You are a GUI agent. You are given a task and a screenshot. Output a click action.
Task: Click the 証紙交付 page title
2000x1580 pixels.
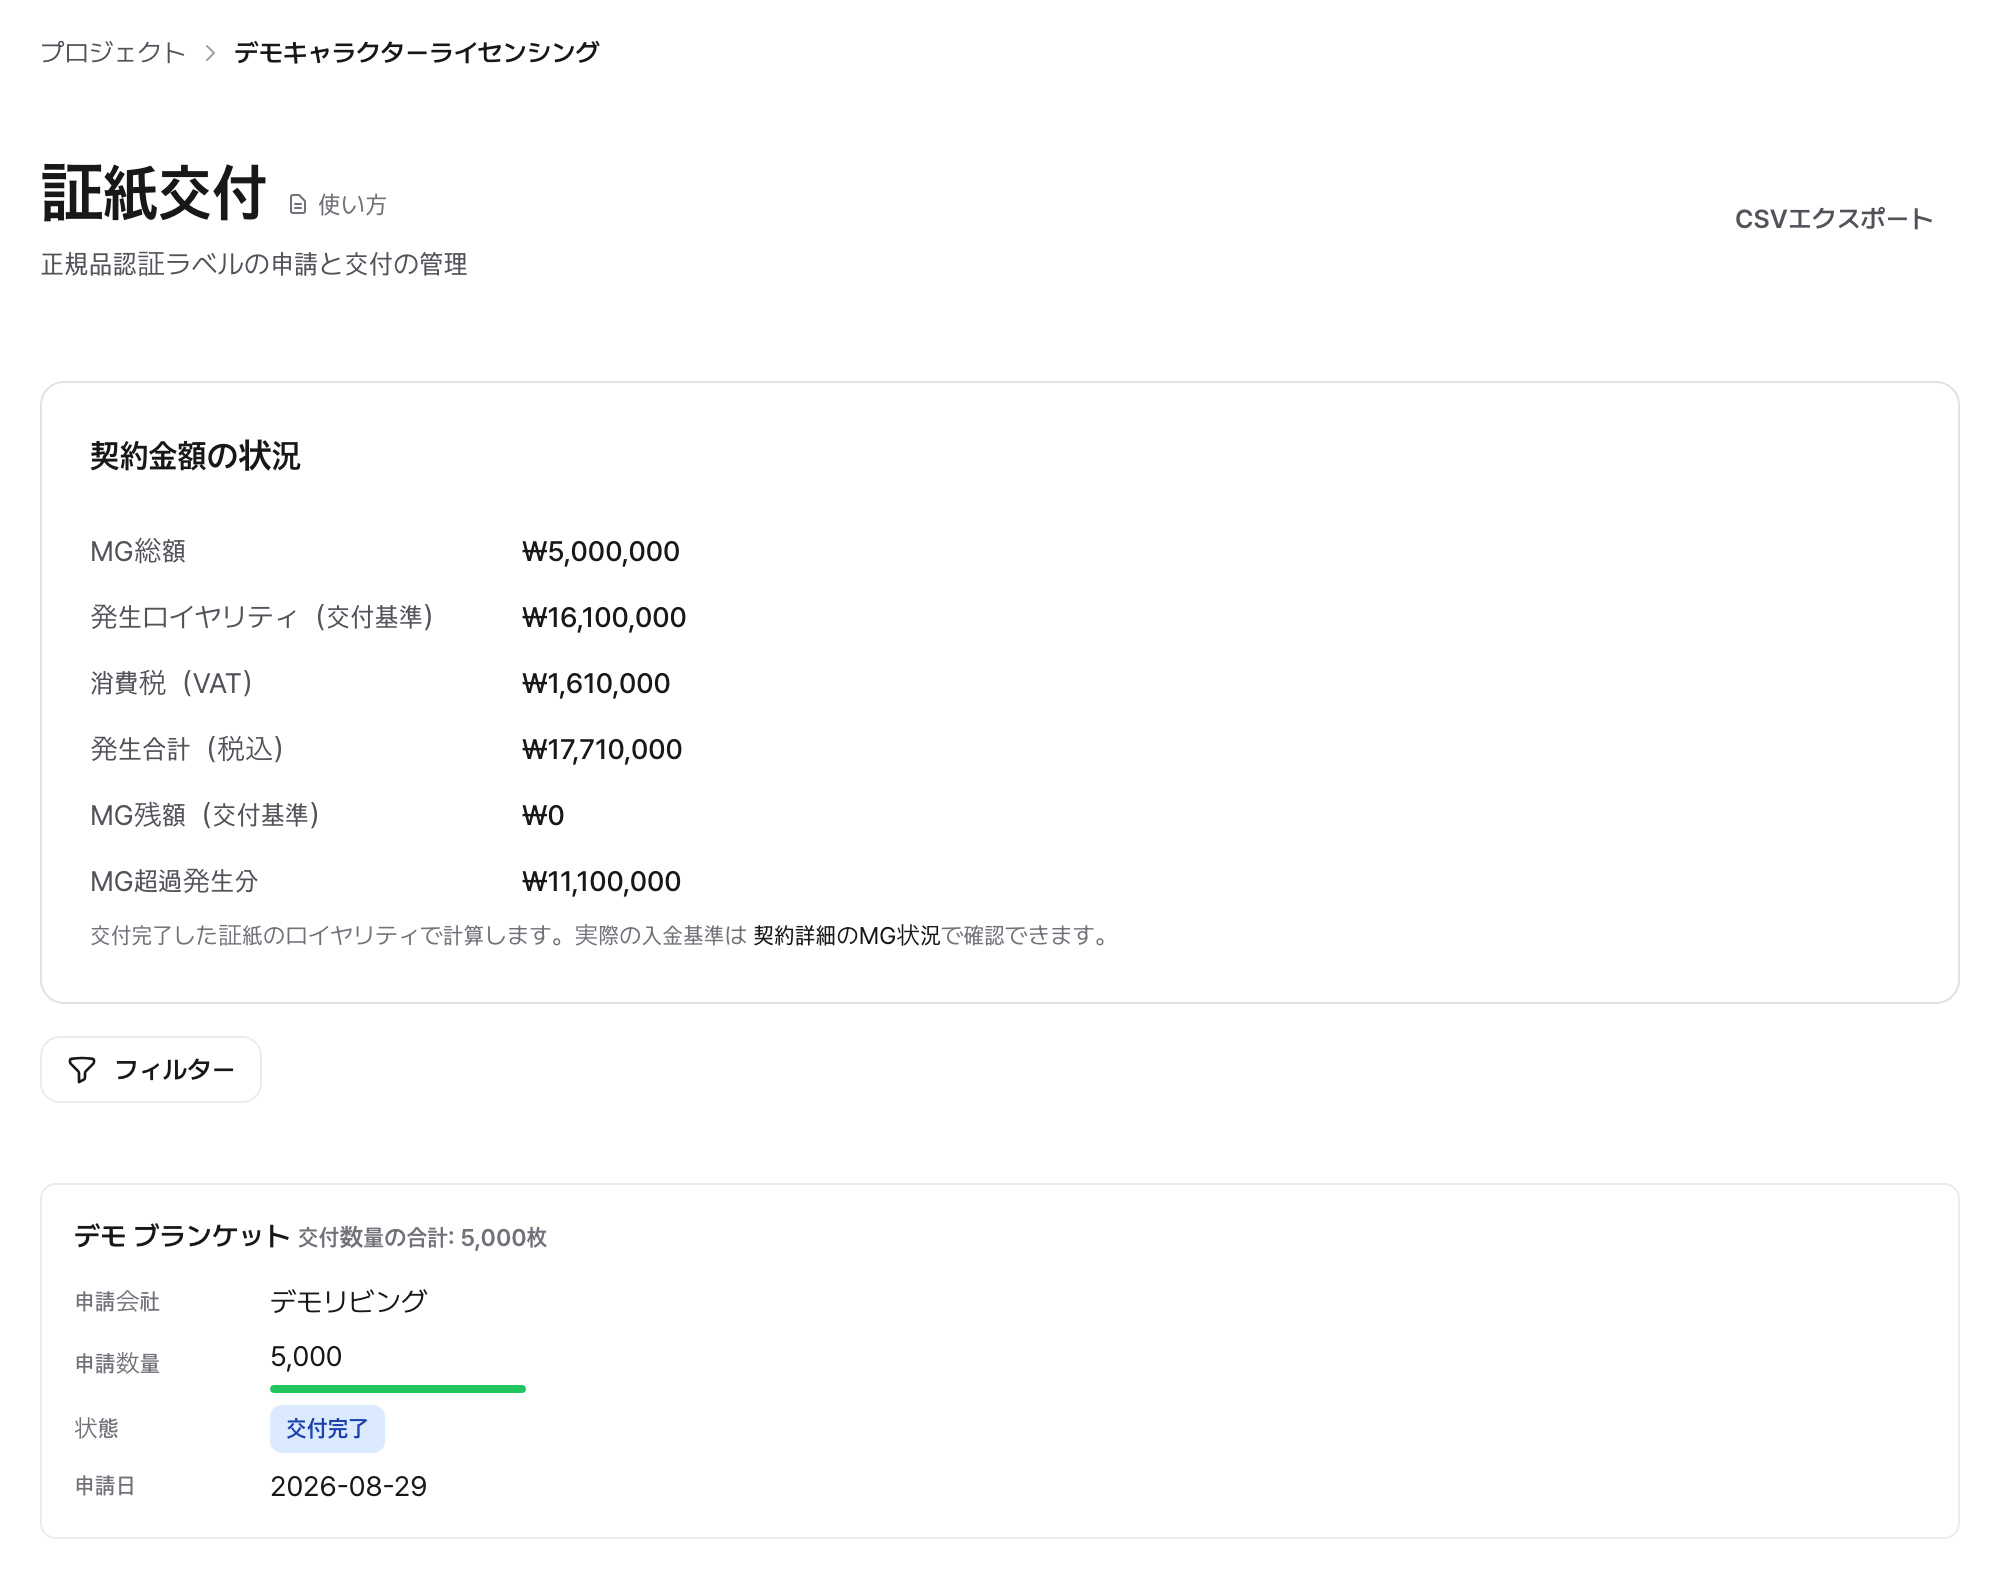tap(154, 193)
